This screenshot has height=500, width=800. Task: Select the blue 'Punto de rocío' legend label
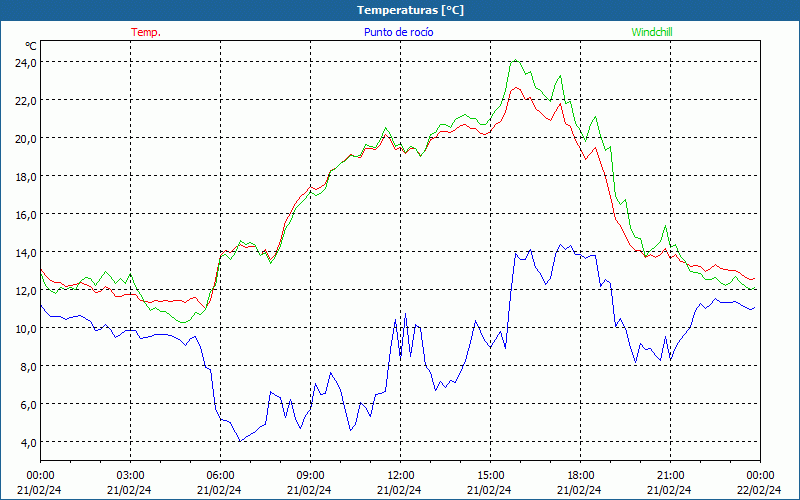tap(398, 32)
